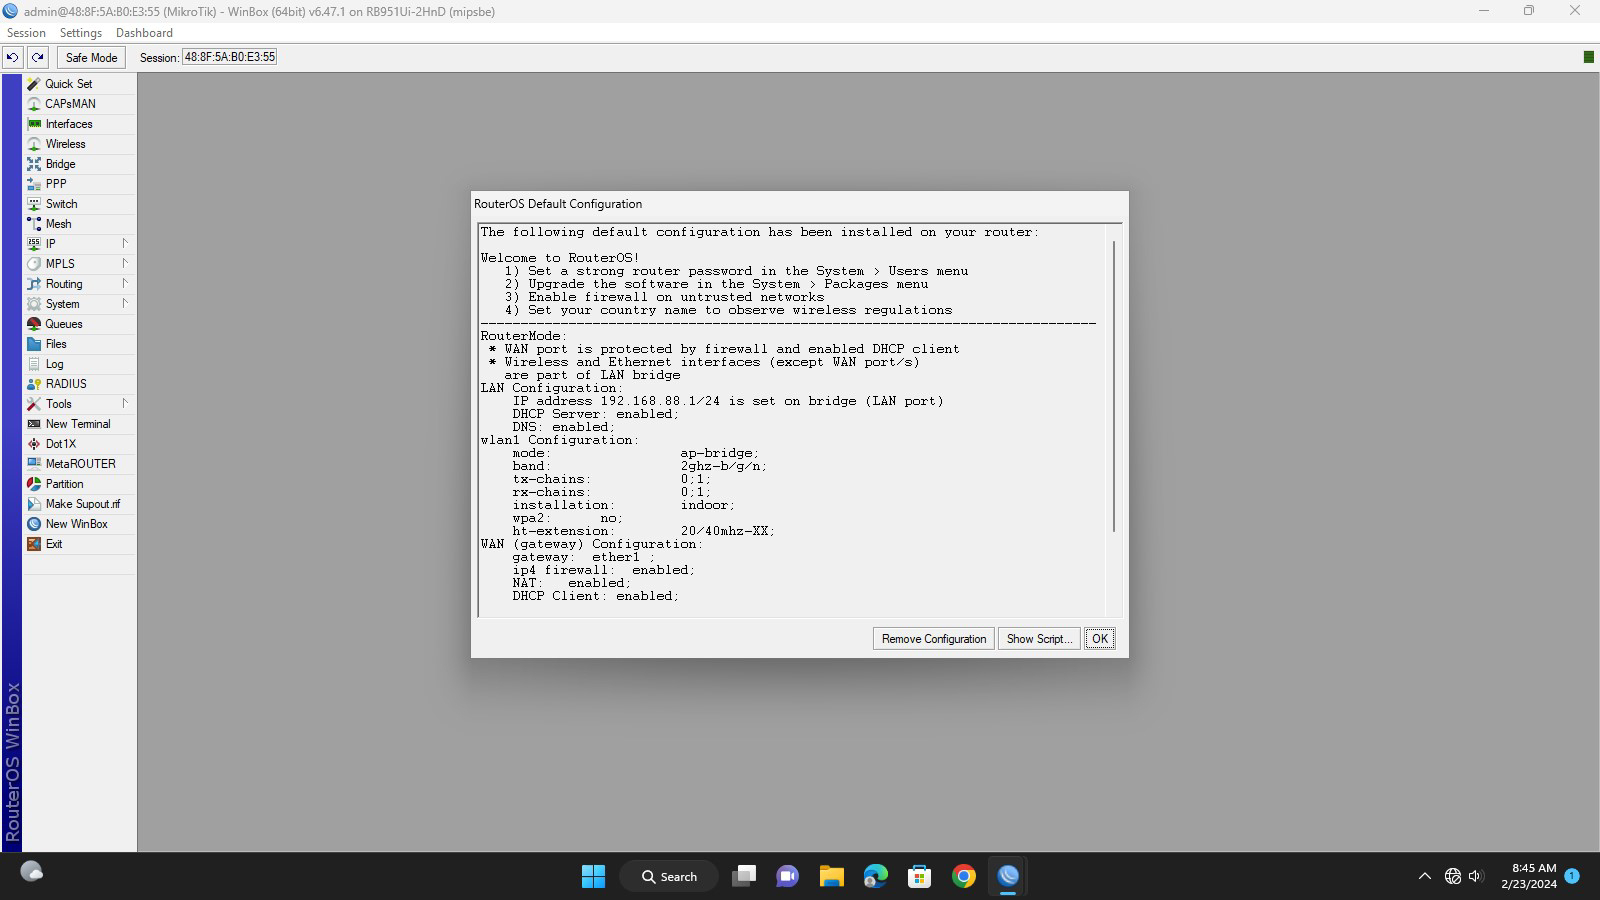
Task: Expand the MPLS submenu
Action: [125, 264]
